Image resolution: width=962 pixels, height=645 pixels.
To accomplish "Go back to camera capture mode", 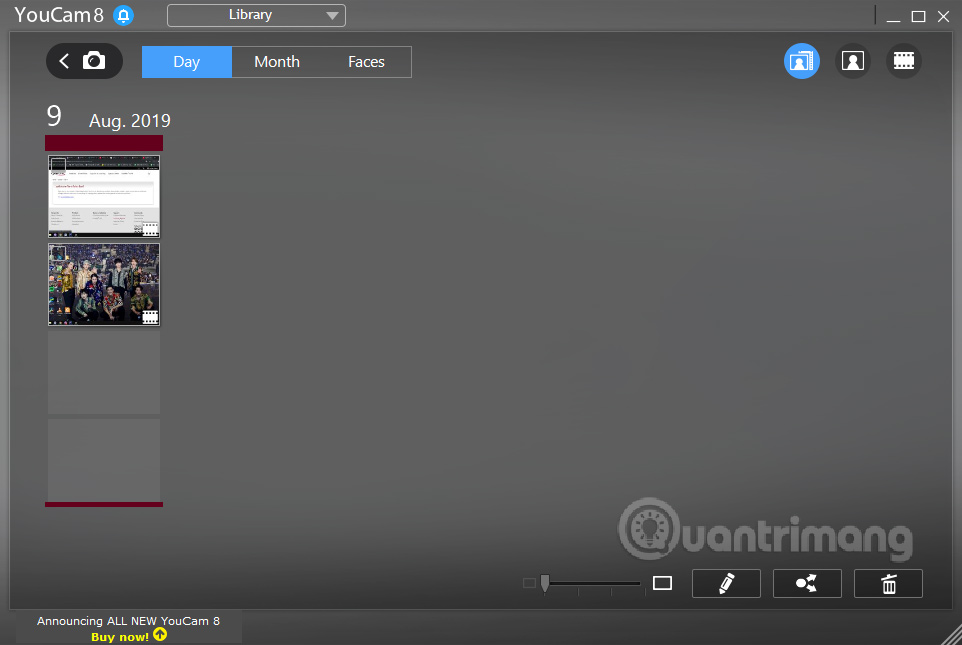I will coord(84,61).
